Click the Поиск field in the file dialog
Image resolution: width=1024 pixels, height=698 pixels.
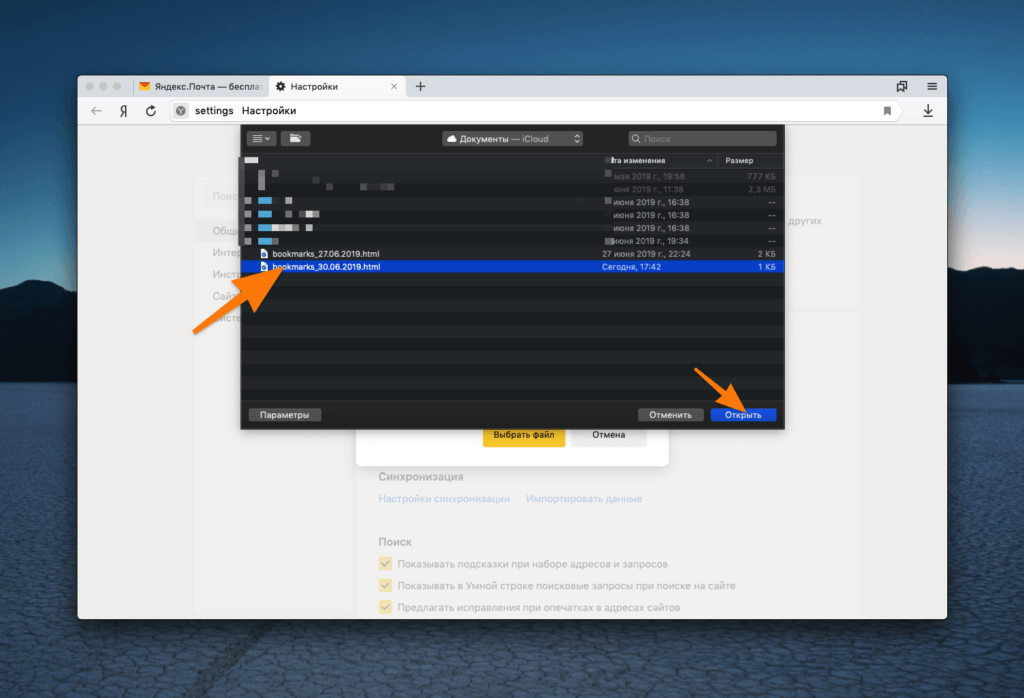(x=702, y=138)
